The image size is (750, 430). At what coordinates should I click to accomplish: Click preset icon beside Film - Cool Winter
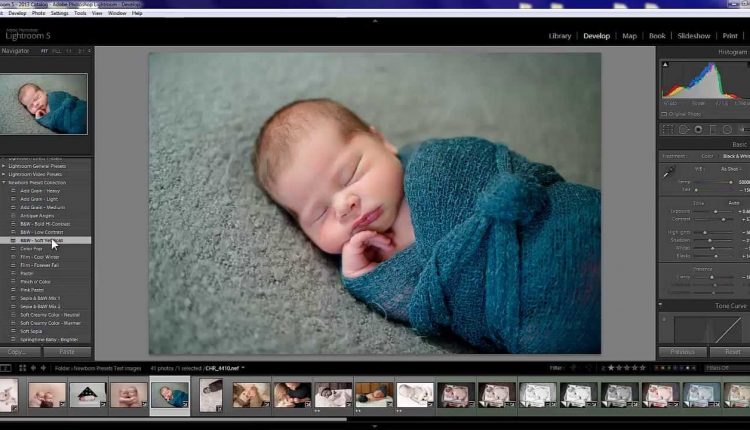click(13, 257)
